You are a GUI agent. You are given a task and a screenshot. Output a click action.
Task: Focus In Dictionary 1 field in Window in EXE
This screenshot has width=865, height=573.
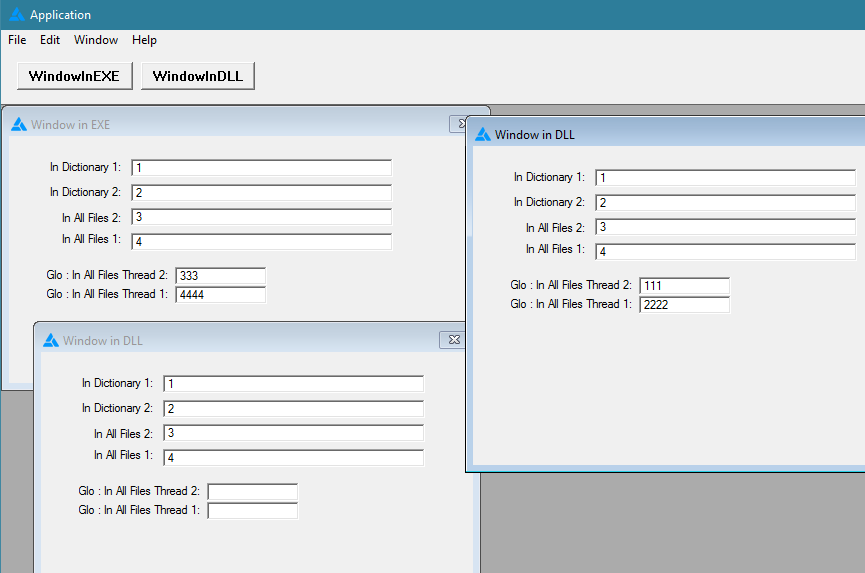(261, 168)
